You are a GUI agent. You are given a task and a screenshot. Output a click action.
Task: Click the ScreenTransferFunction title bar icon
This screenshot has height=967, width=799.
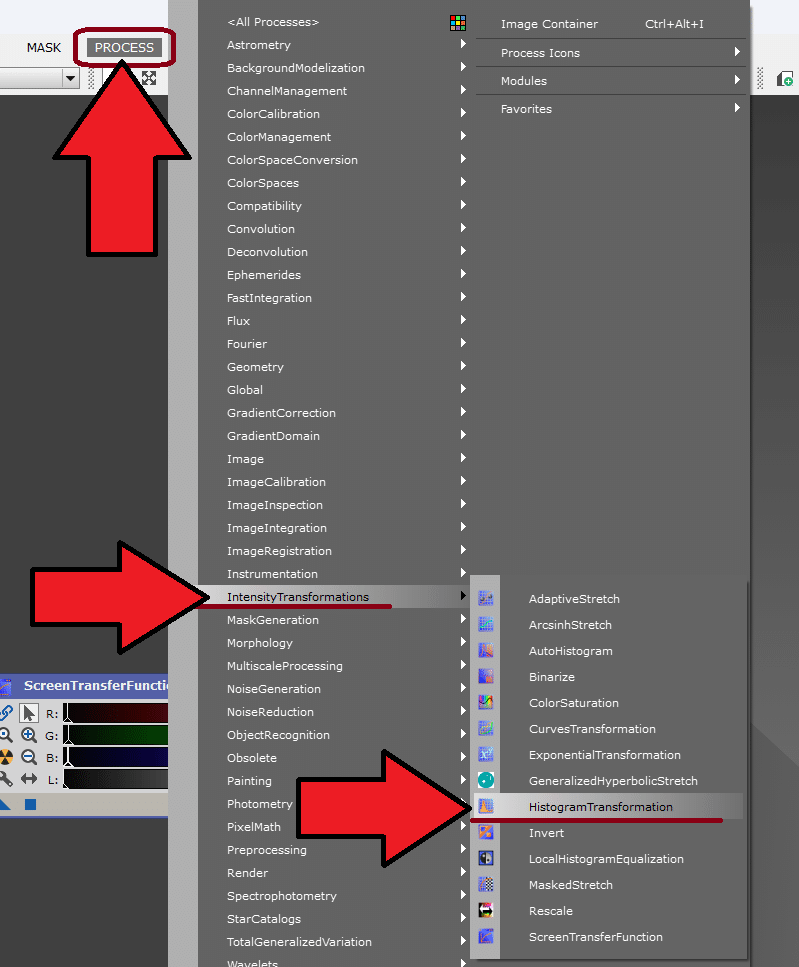pos(6,686)
